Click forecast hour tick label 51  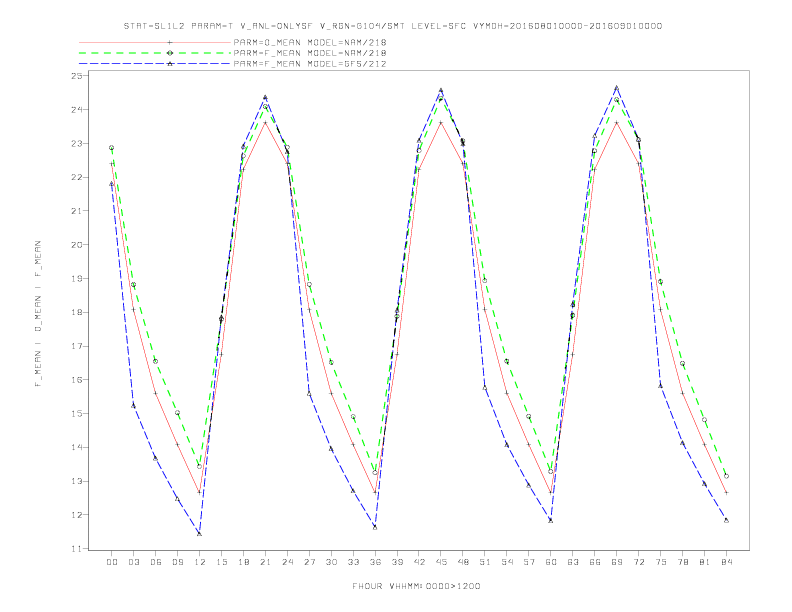point(485,562)
